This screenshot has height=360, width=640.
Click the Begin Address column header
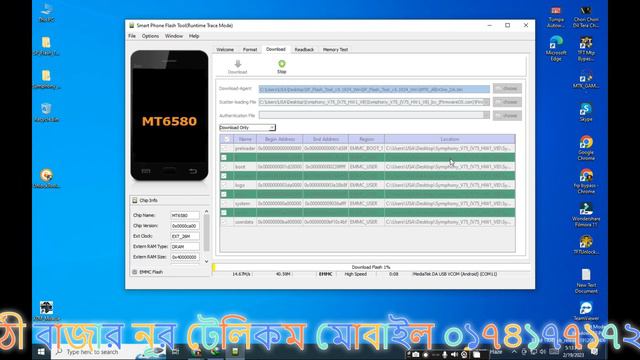pos(280,139)
